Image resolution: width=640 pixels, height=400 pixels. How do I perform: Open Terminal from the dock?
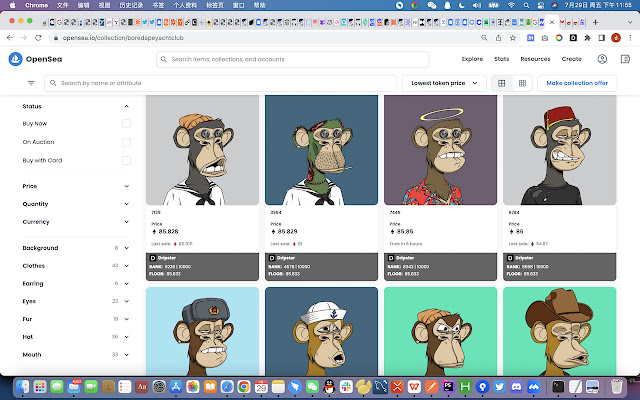pos(558,386)
